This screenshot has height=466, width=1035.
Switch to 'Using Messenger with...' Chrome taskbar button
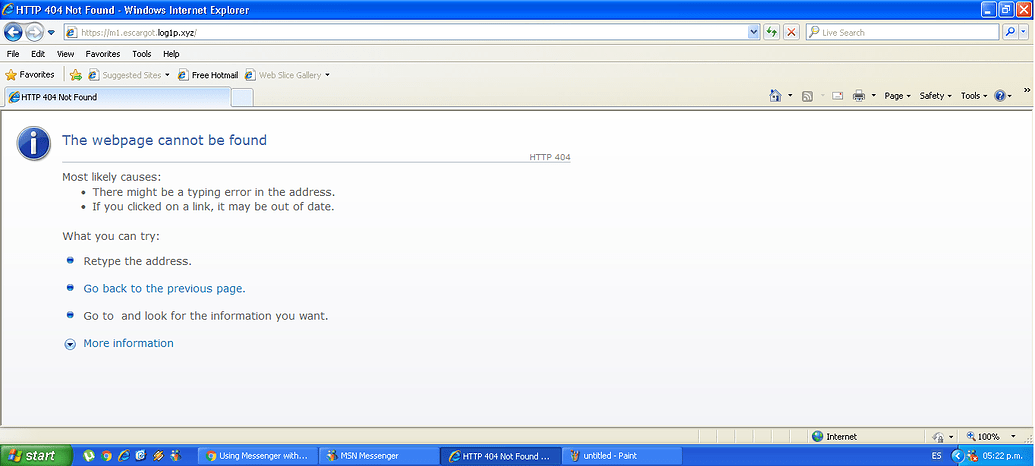click(257, 455)
